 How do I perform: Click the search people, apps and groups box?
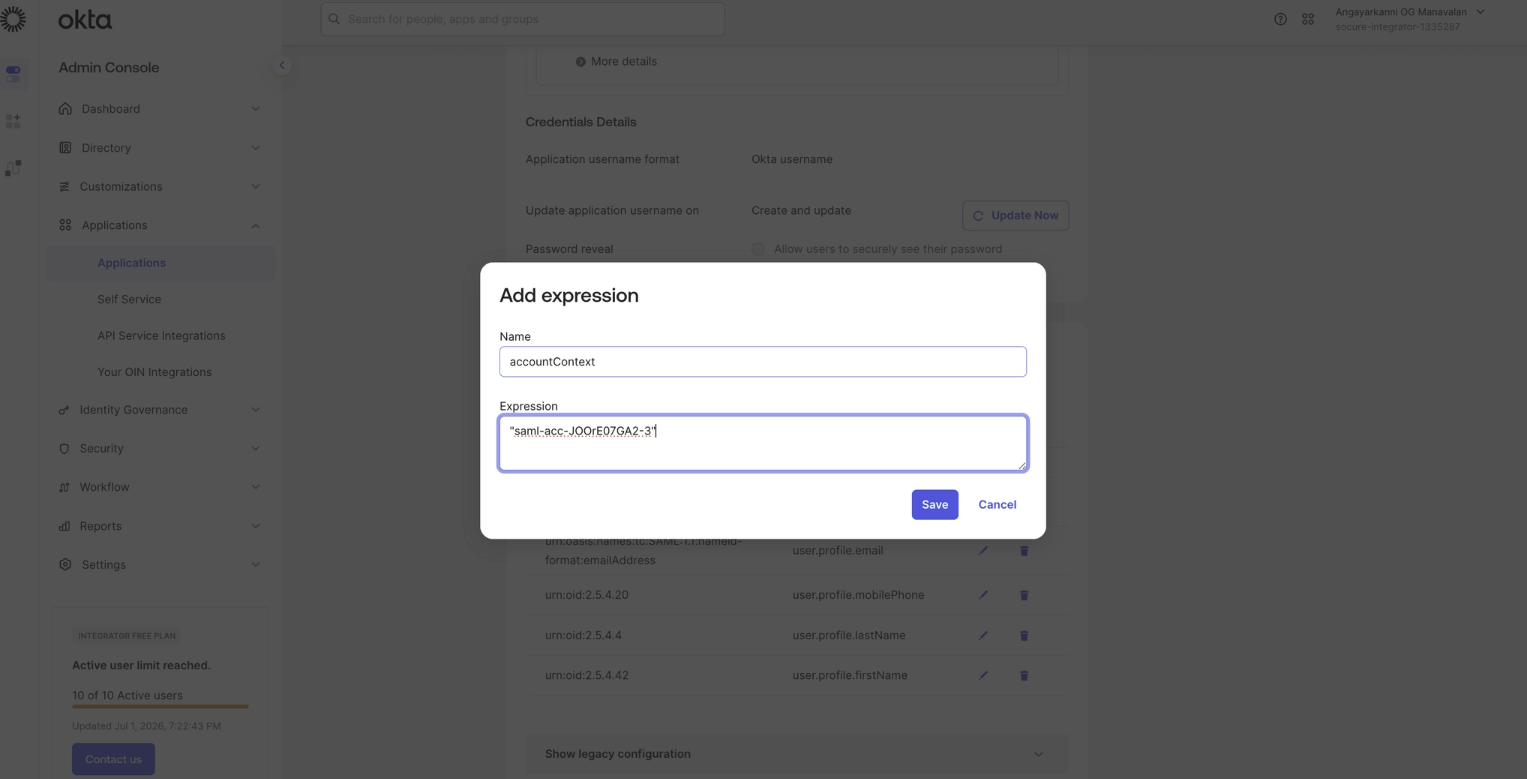(522, 19)
